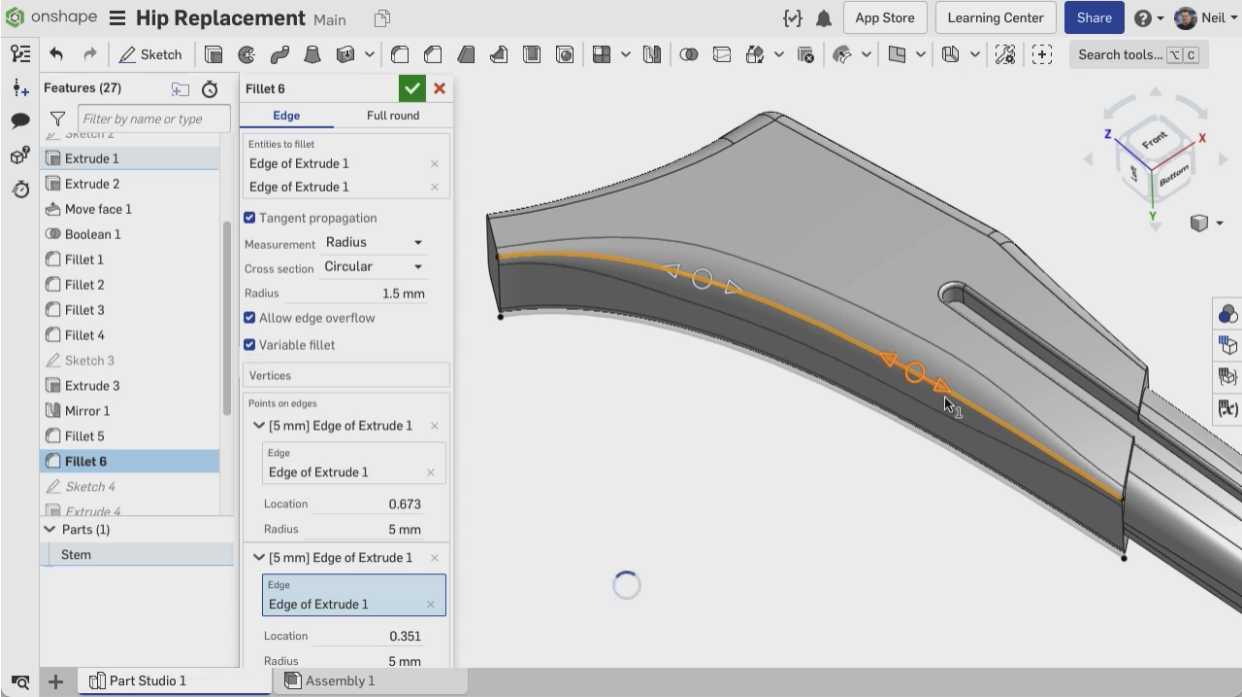The width and height of the screenshot is (1242, 697).
Task: Open the comments panel speech bubble
Action: tap(20, 120)
